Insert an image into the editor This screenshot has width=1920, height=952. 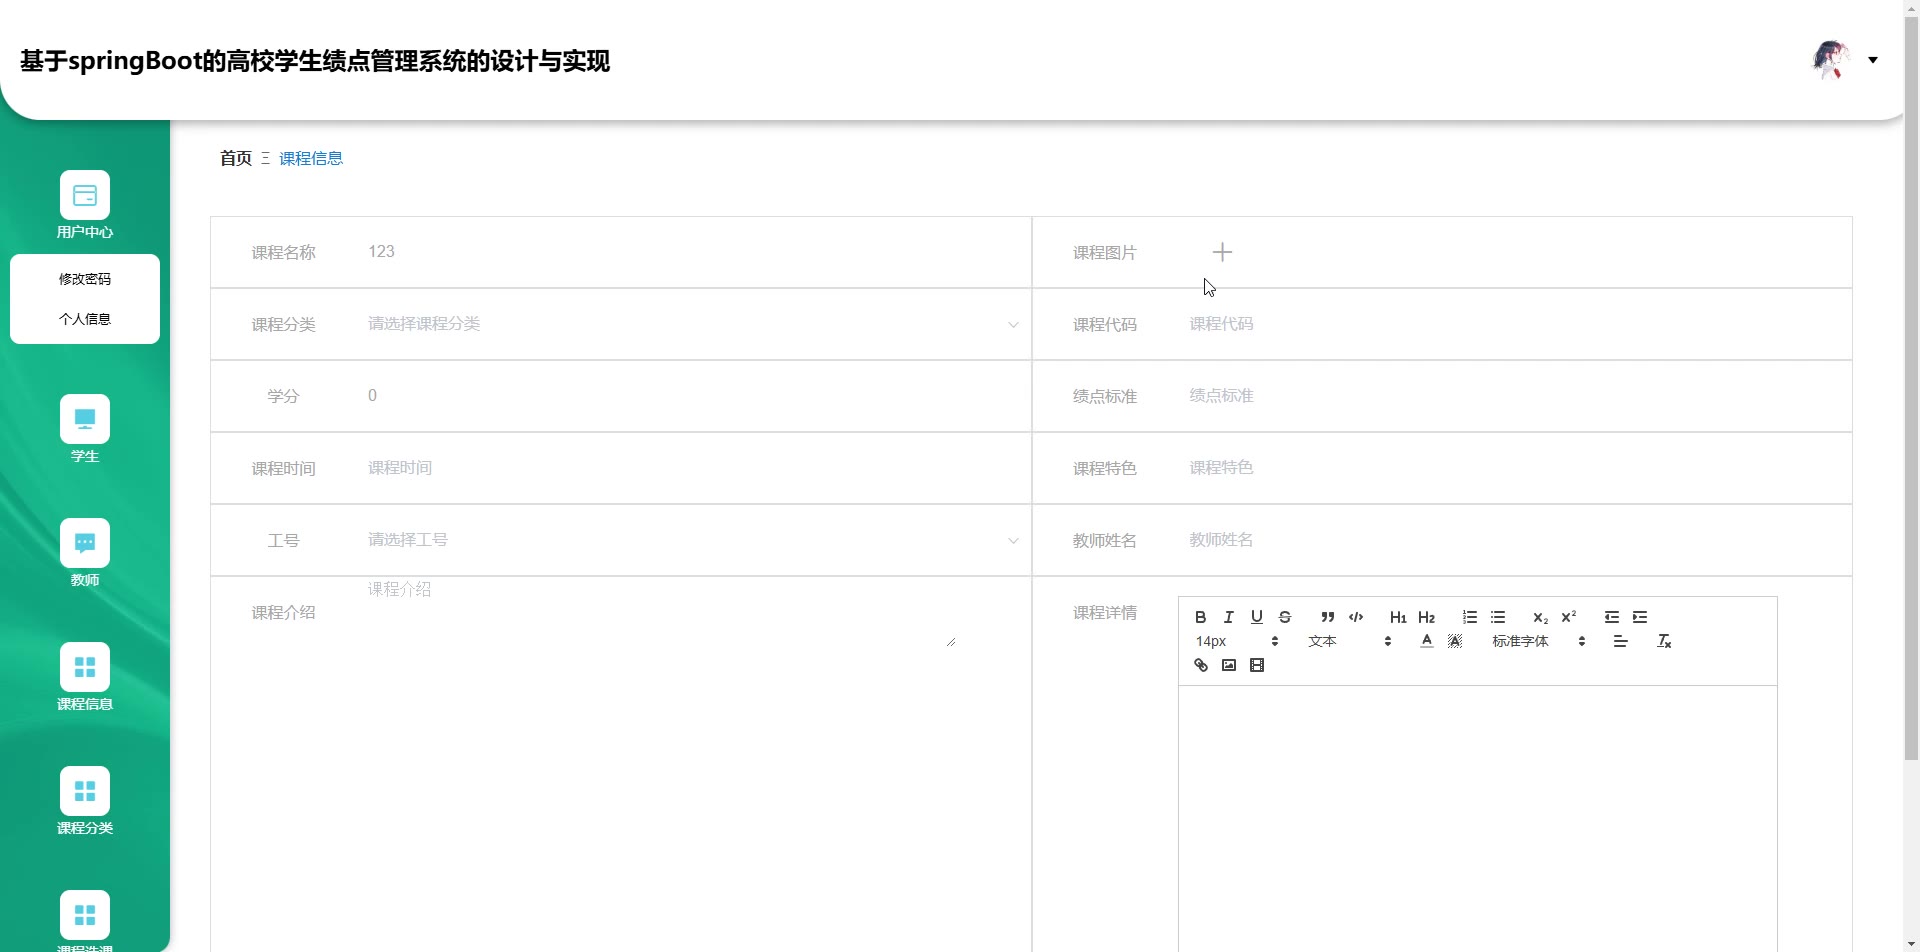click(1229, 665)
